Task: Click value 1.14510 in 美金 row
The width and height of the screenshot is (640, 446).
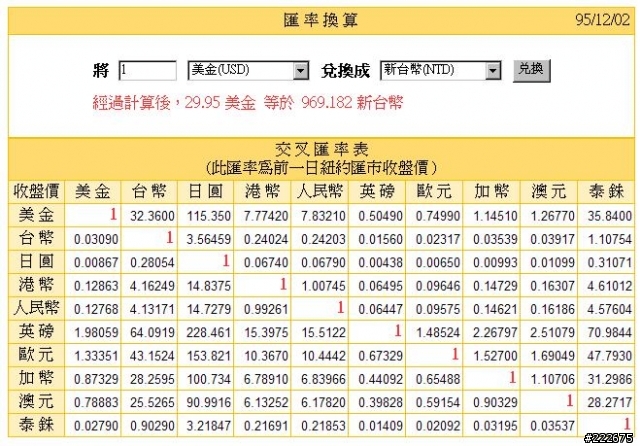Action: coord(495,216)
